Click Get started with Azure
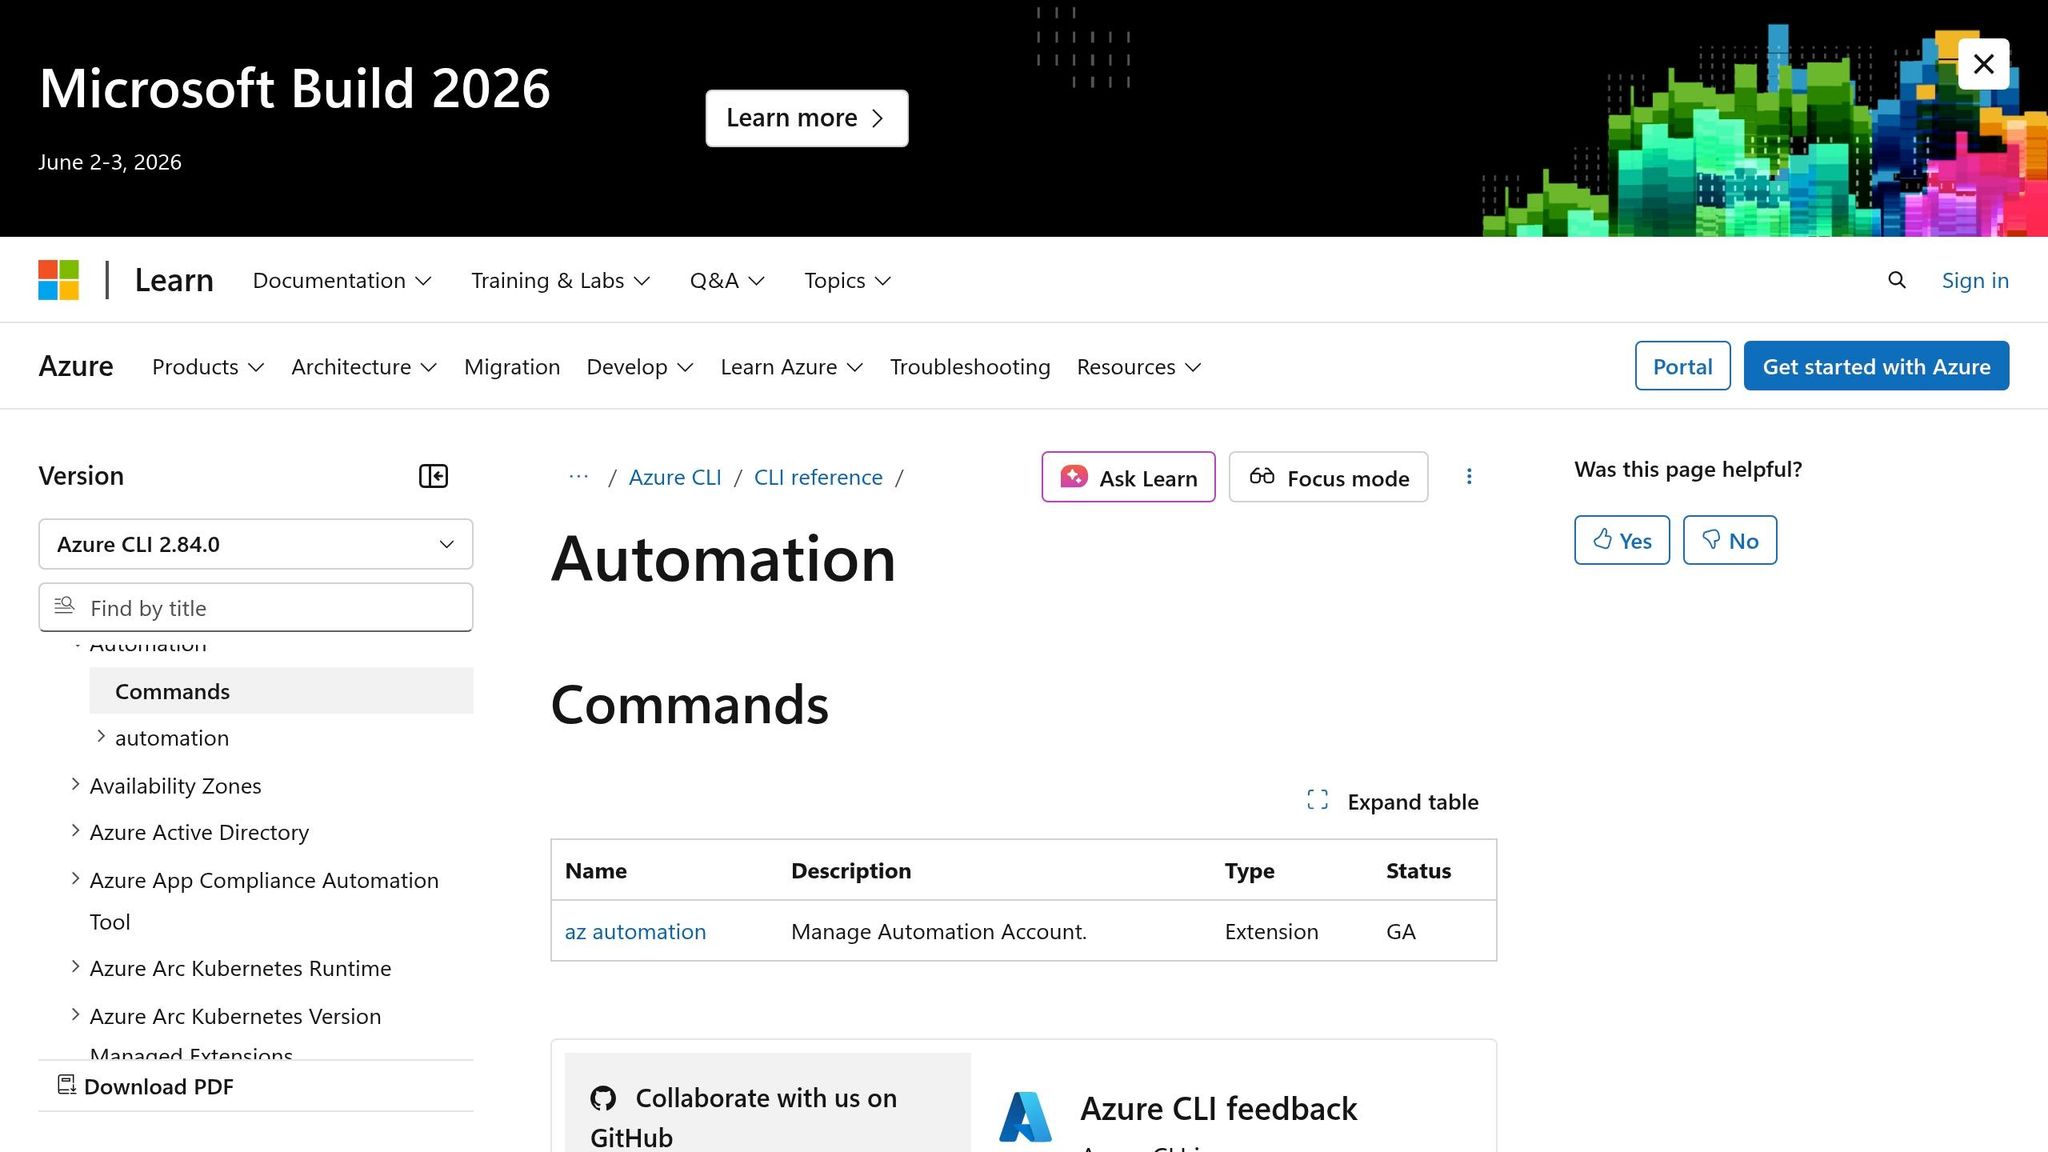Viewport: 2048px width, 1152px height. pyautogui.click(x=1875, y=366)
